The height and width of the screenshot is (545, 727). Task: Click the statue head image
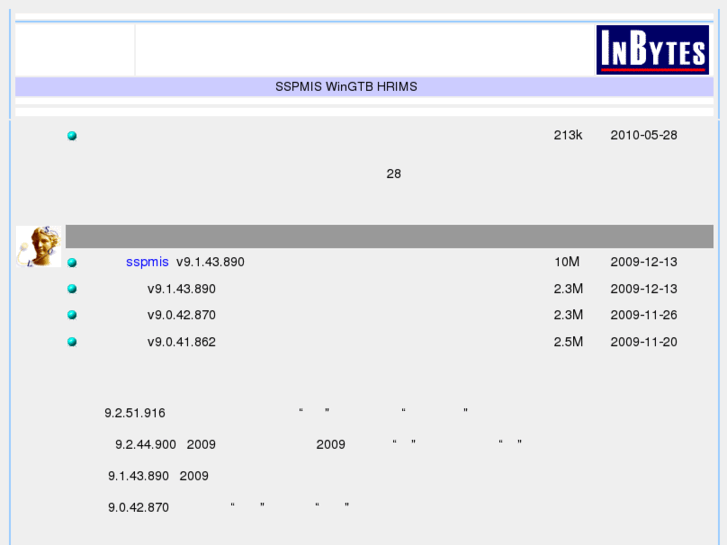pos(38,246)
